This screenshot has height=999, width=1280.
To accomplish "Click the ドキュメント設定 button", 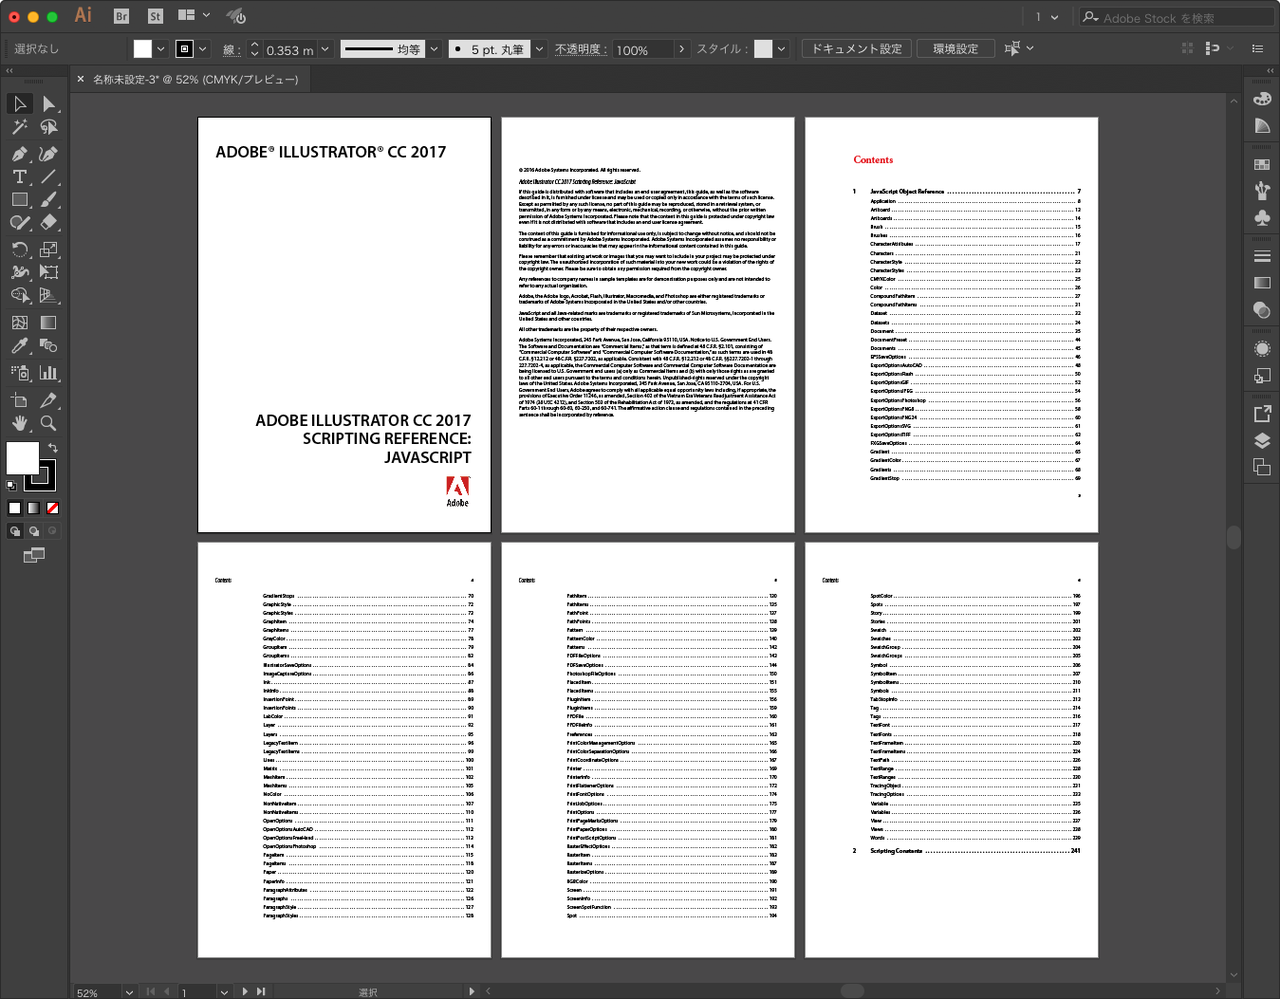I will pos(856,49).
